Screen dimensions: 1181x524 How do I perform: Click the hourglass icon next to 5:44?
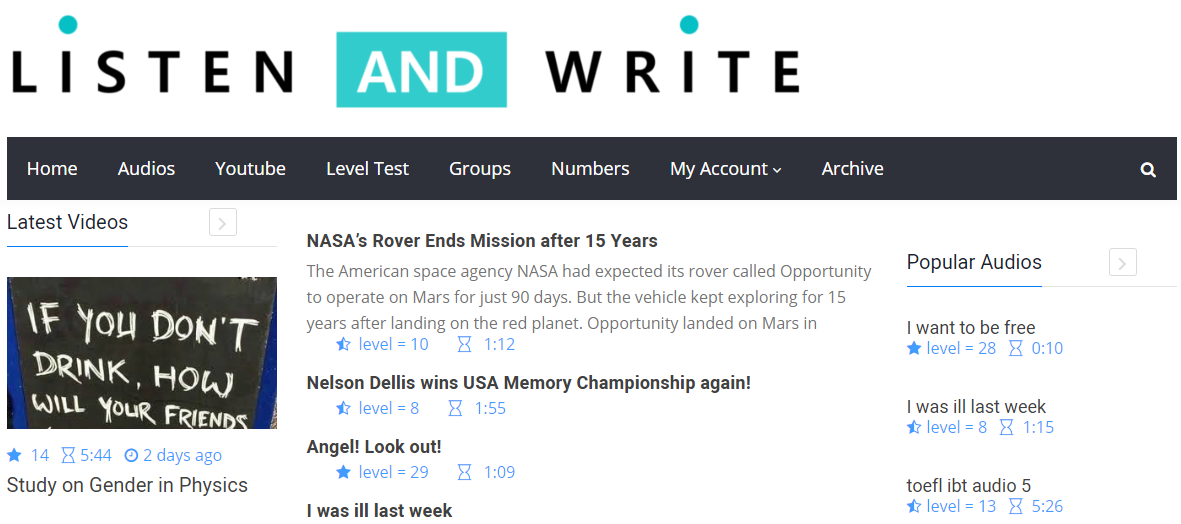[x=68, y=456]
